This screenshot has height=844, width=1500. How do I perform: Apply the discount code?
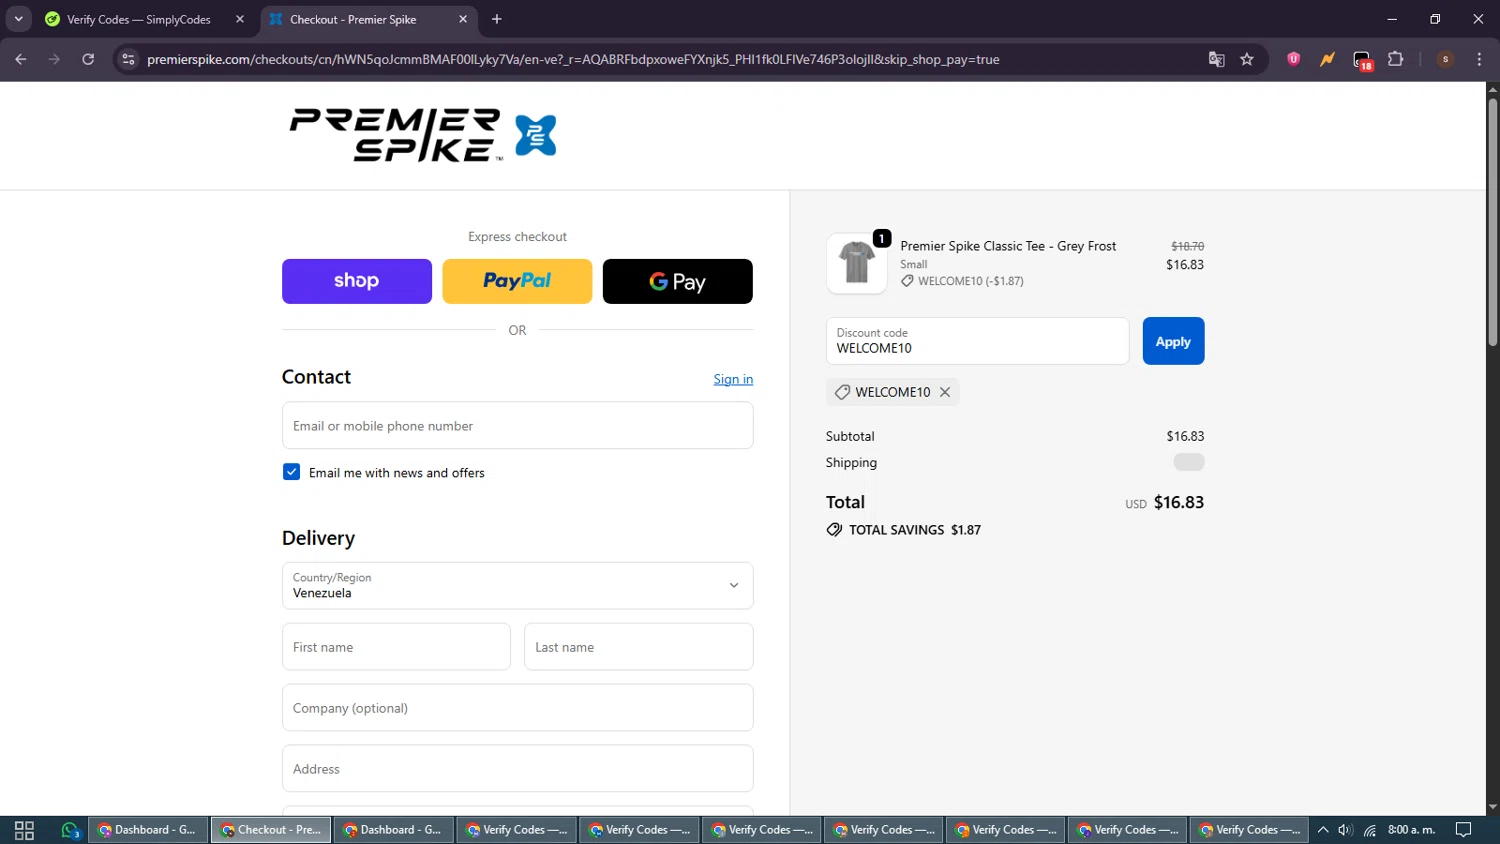coord(1173,341)
